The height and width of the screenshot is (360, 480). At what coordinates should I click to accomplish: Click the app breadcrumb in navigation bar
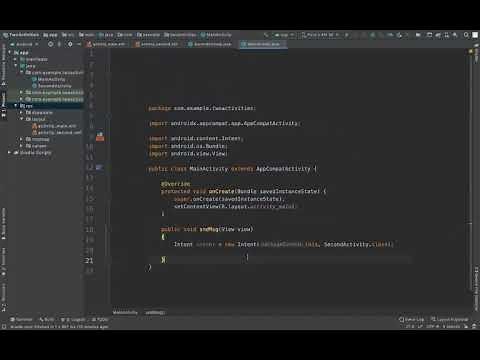coord(51,35)
